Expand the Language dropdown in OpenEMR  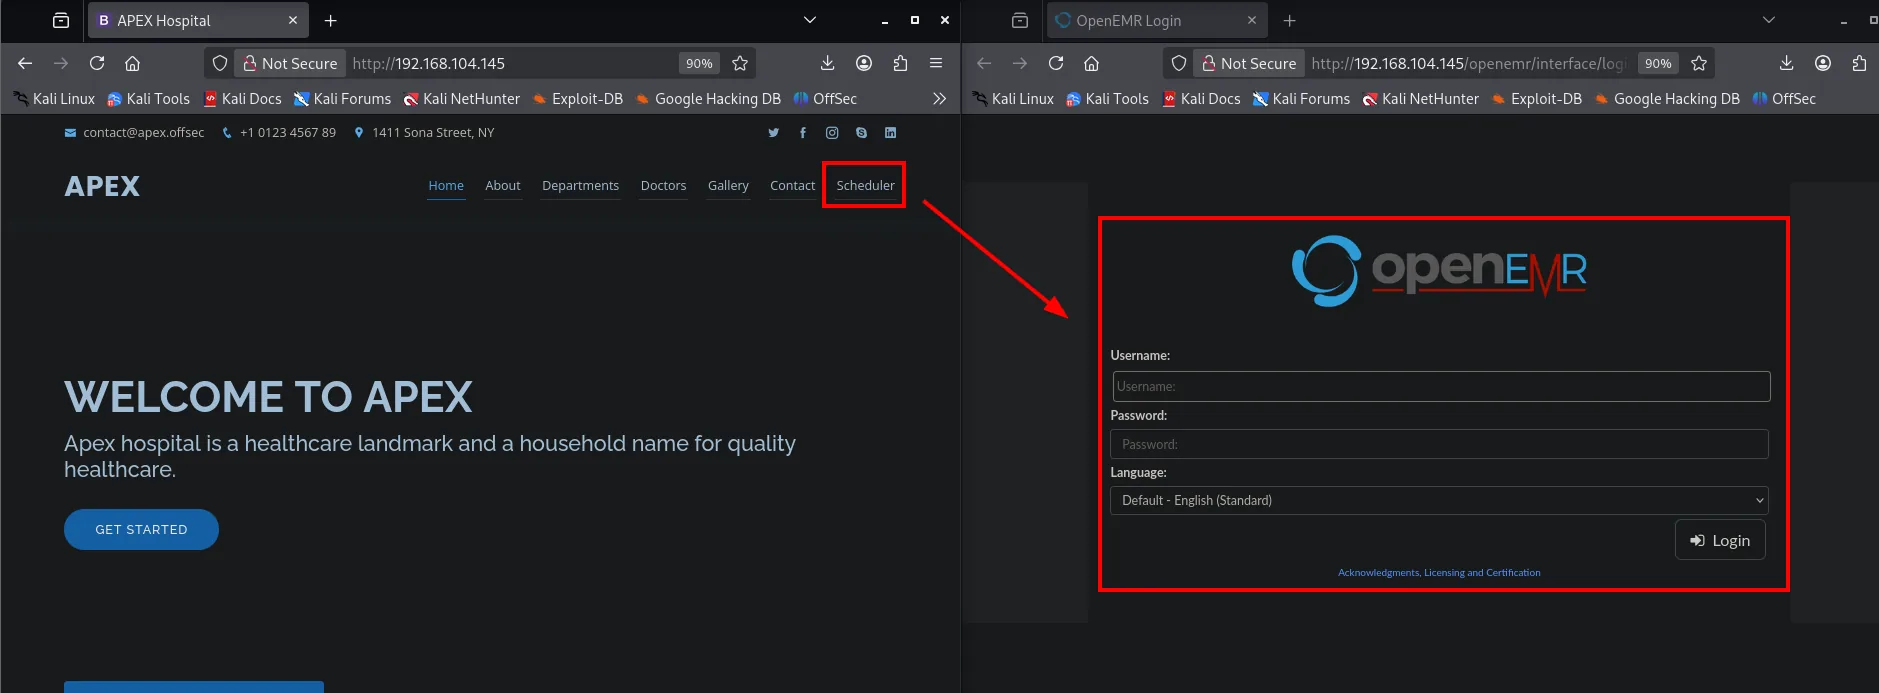coord(1439,500)
